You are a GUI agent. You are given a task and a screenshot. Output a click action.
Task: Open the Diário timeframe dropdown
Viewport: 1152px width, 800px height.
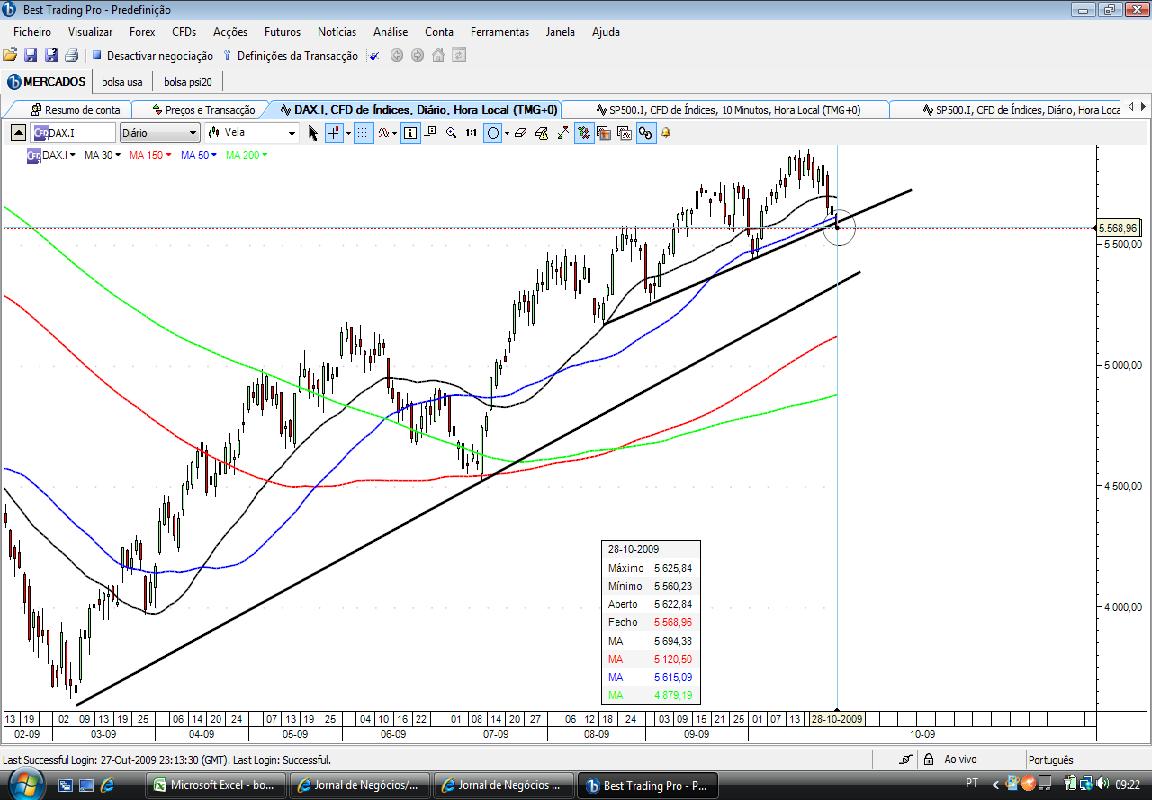(160, 133)
